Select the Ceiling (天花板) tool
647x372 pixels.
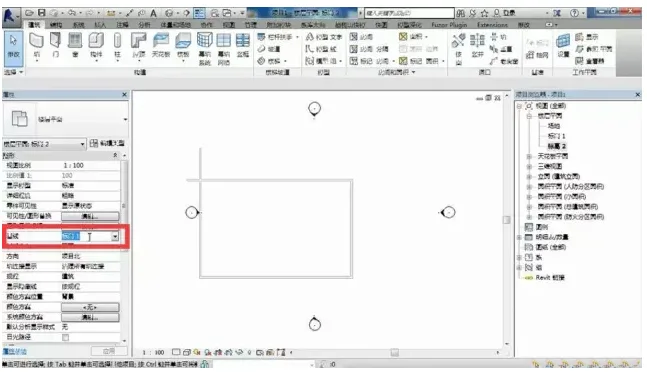161,46
